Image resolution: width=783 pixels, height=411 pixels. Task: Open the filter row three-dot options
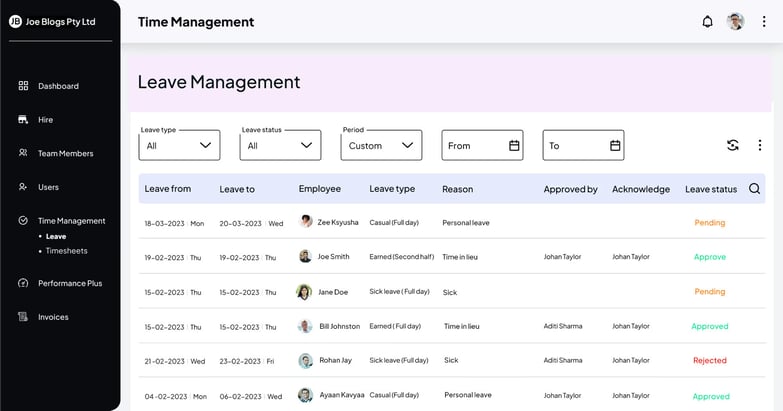[760, 145]
